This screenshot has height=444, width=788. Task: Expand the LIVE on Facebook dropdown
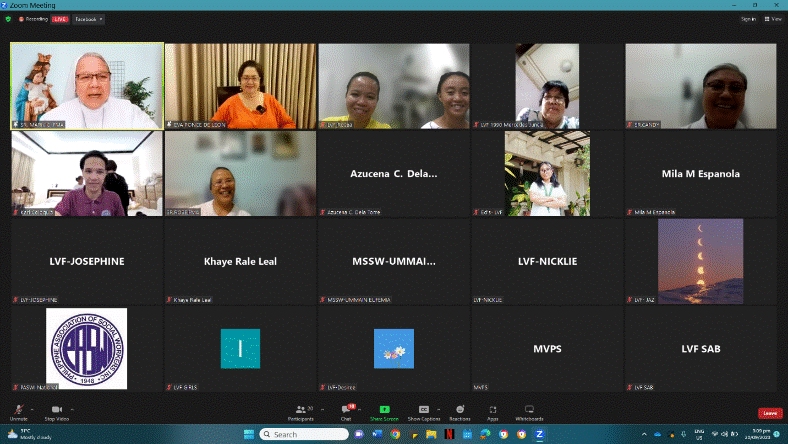tap(86, 19)
